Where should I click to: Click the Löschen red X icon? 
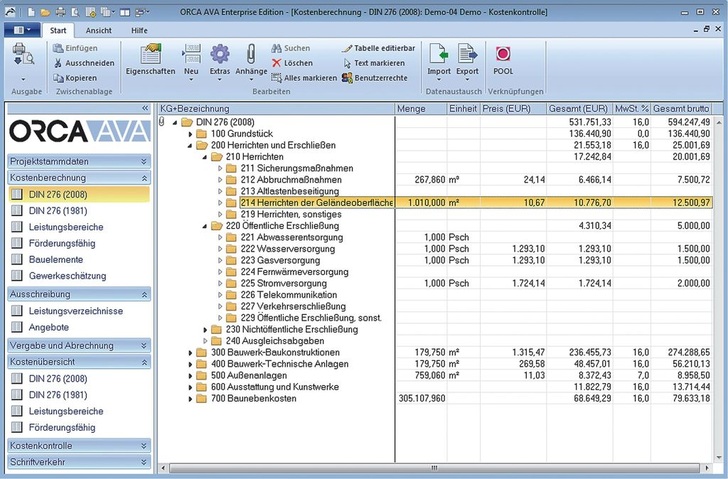tap(276, 63)
